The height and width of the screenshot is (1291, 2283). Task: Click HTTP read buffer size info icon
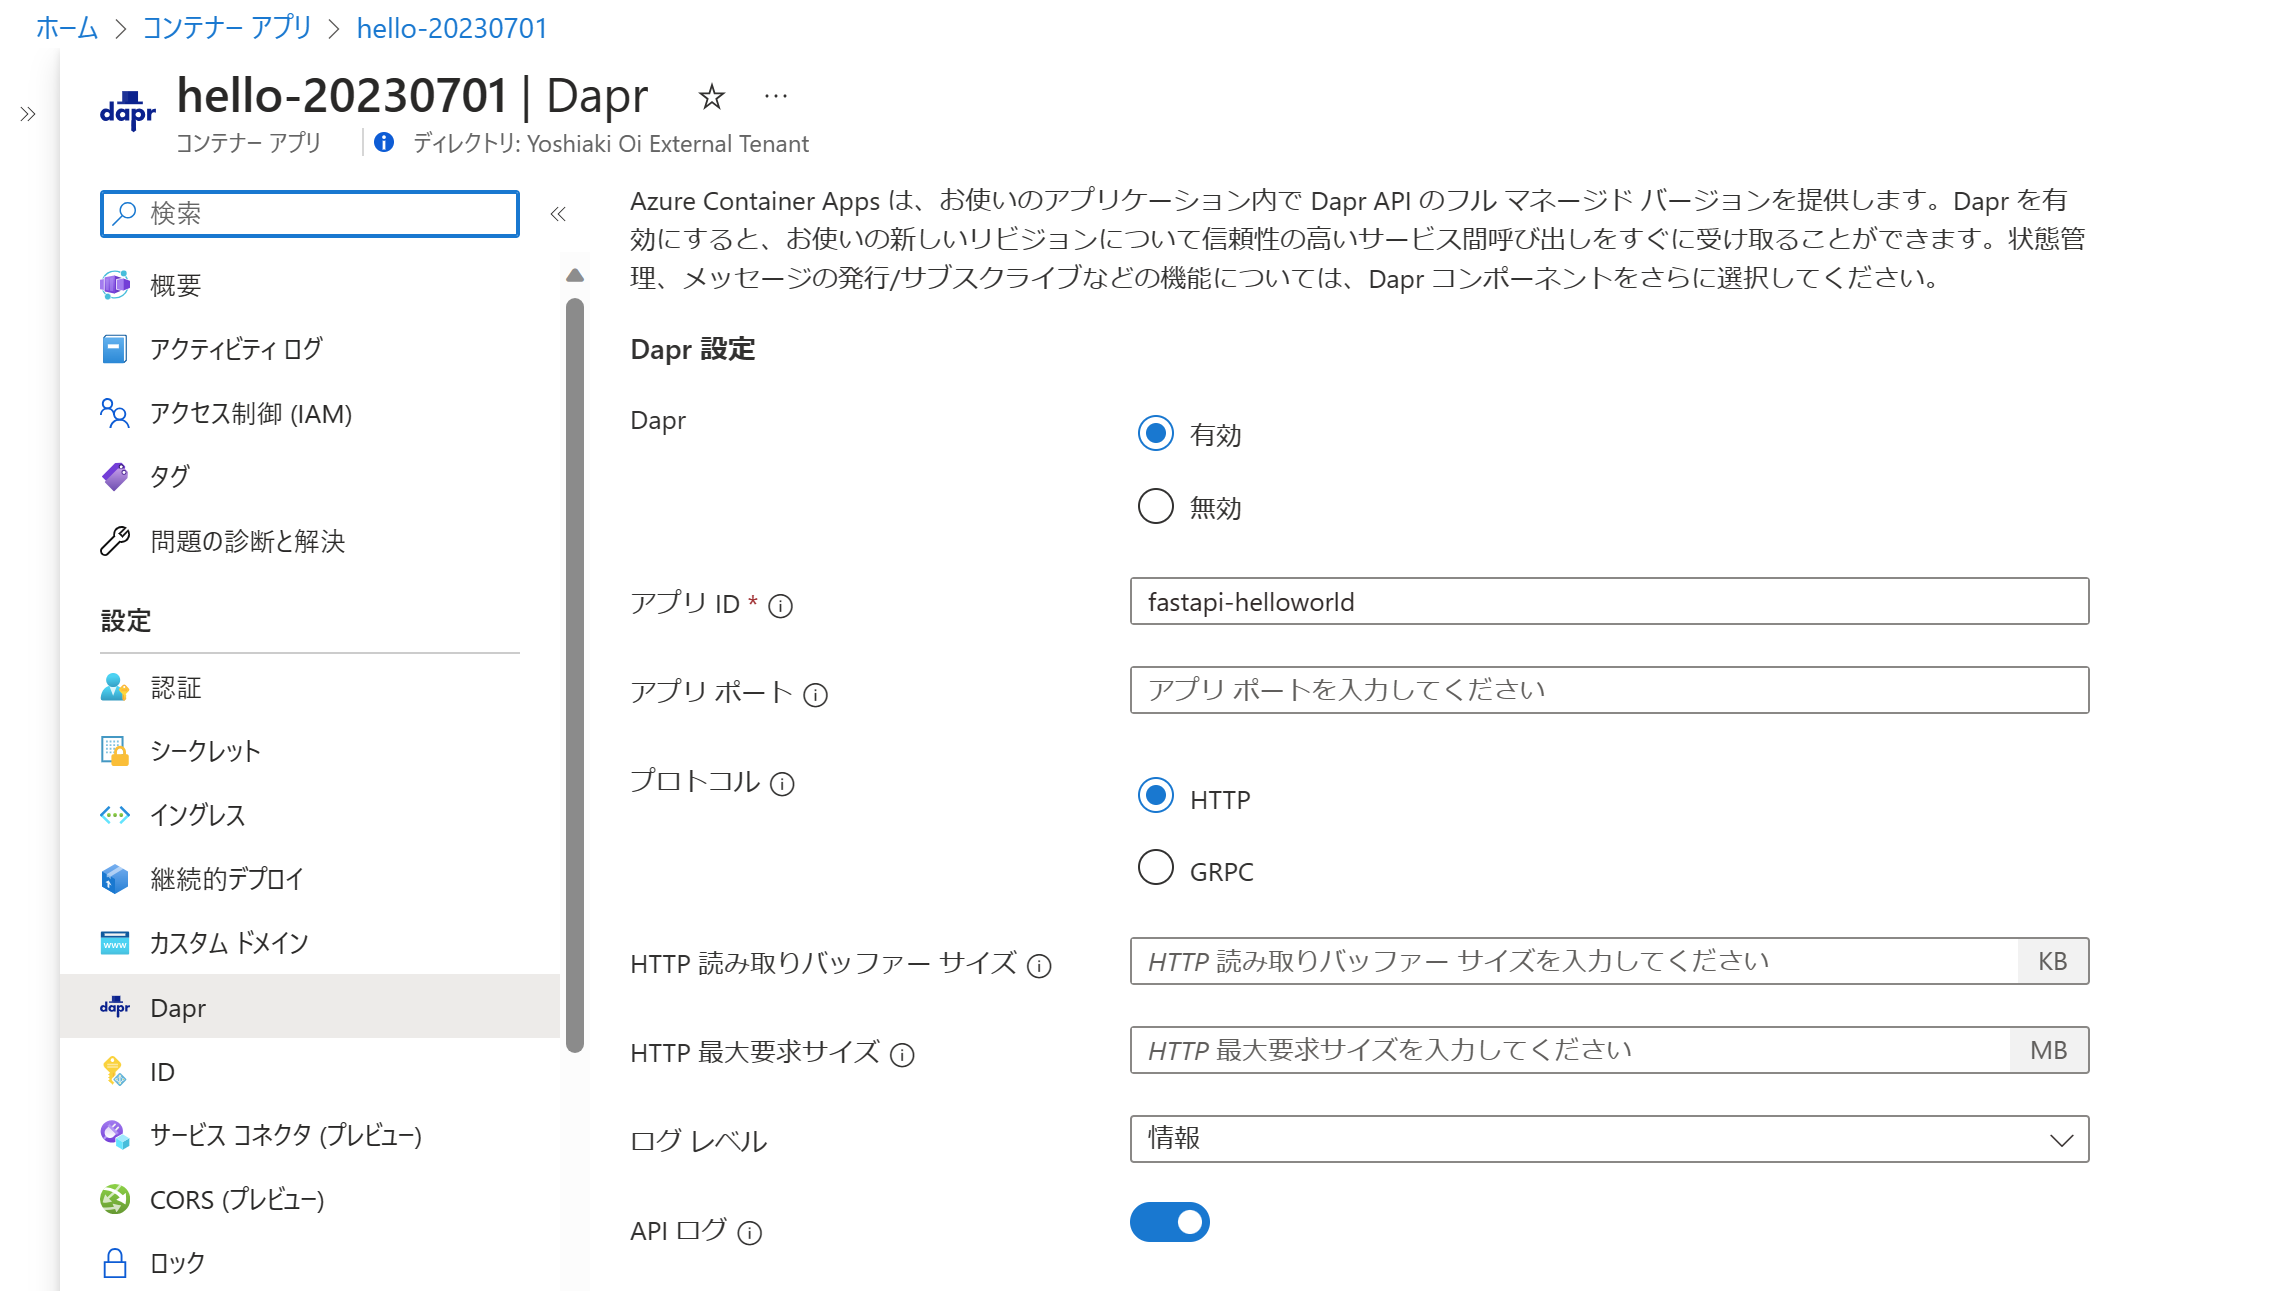click(x=1039, y=965)
